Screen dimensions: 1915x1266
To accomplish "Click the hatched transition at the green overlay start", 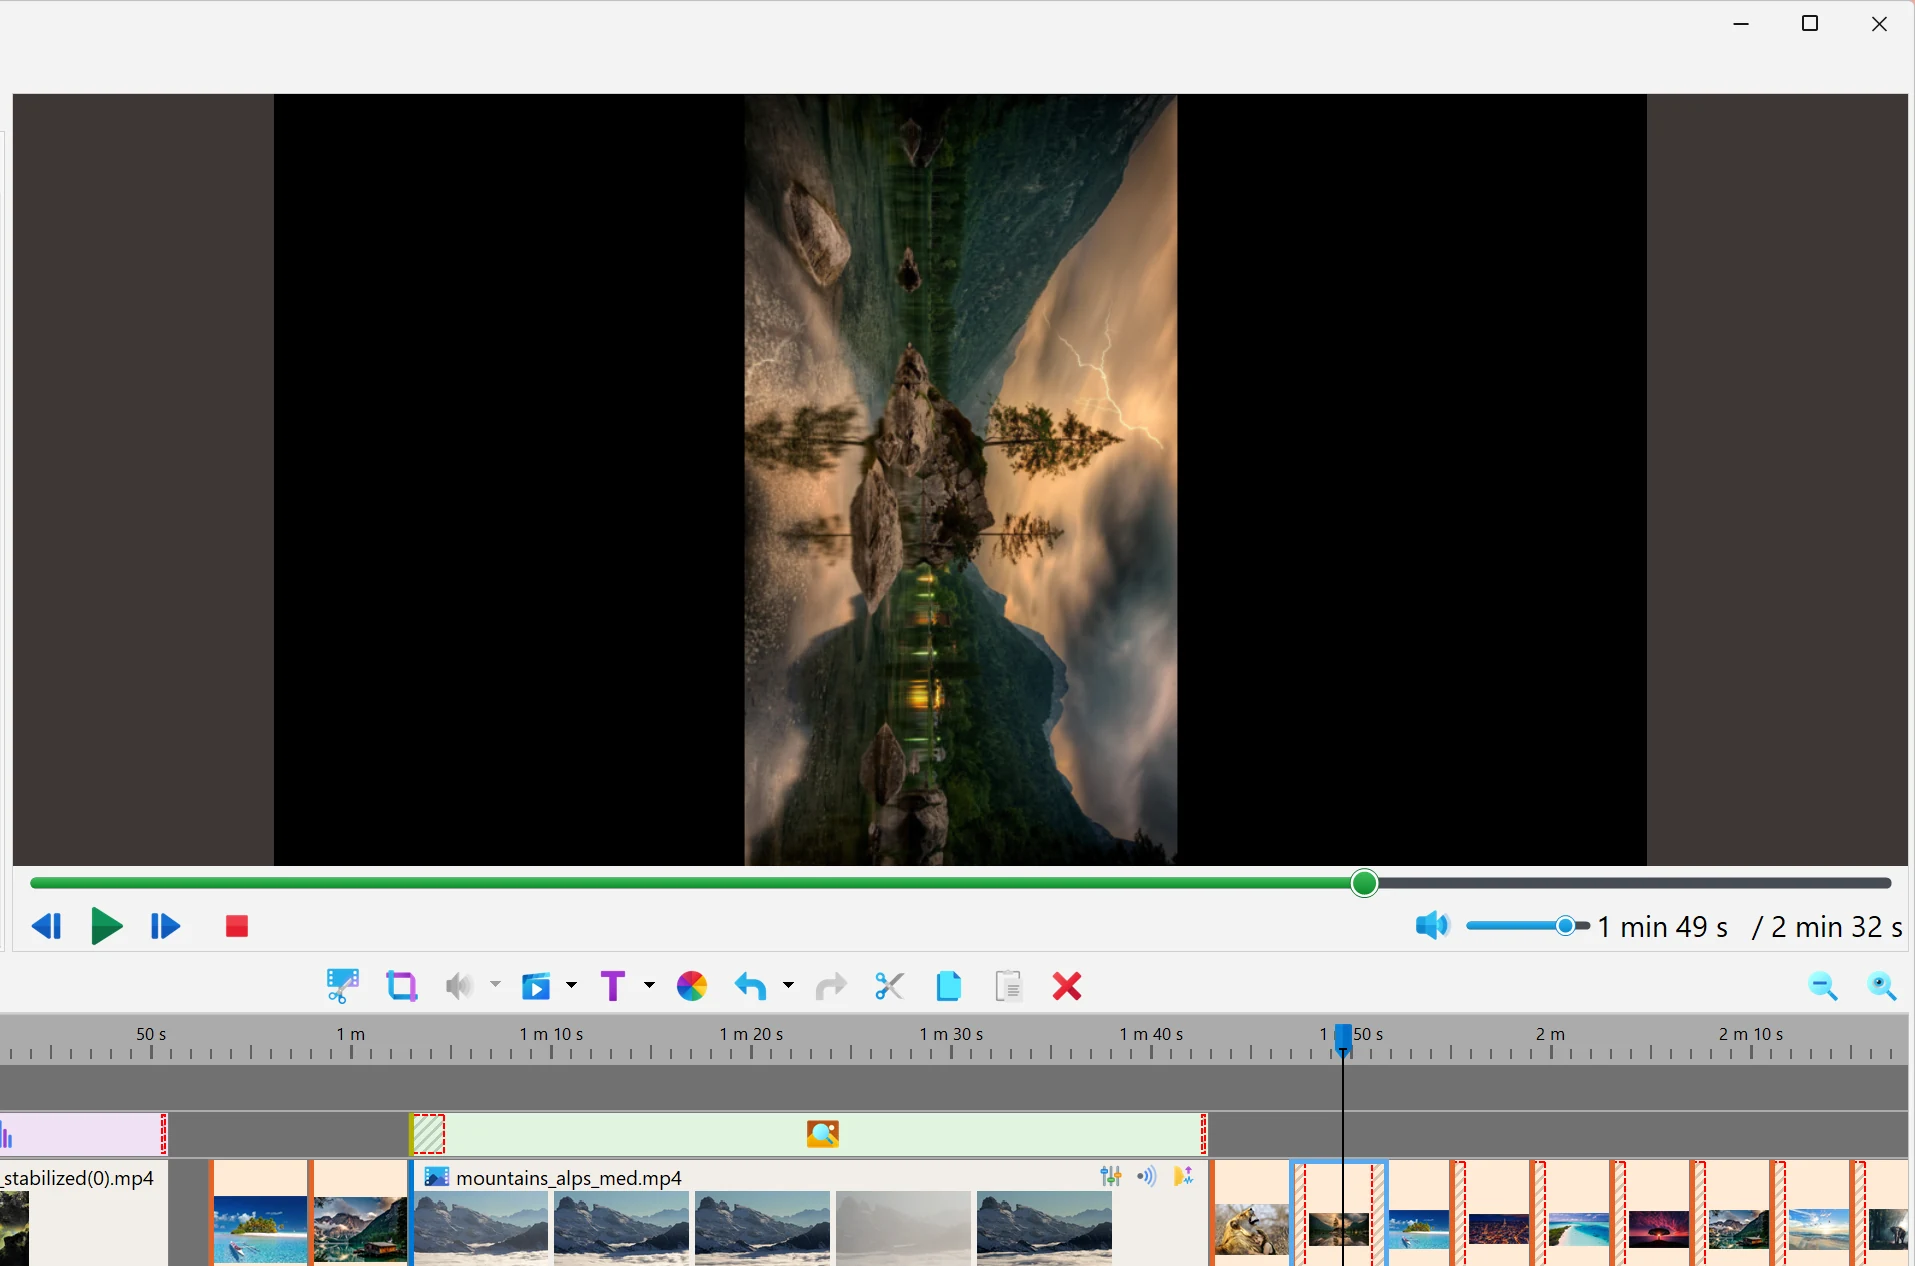I will [x=429, y=1134].
